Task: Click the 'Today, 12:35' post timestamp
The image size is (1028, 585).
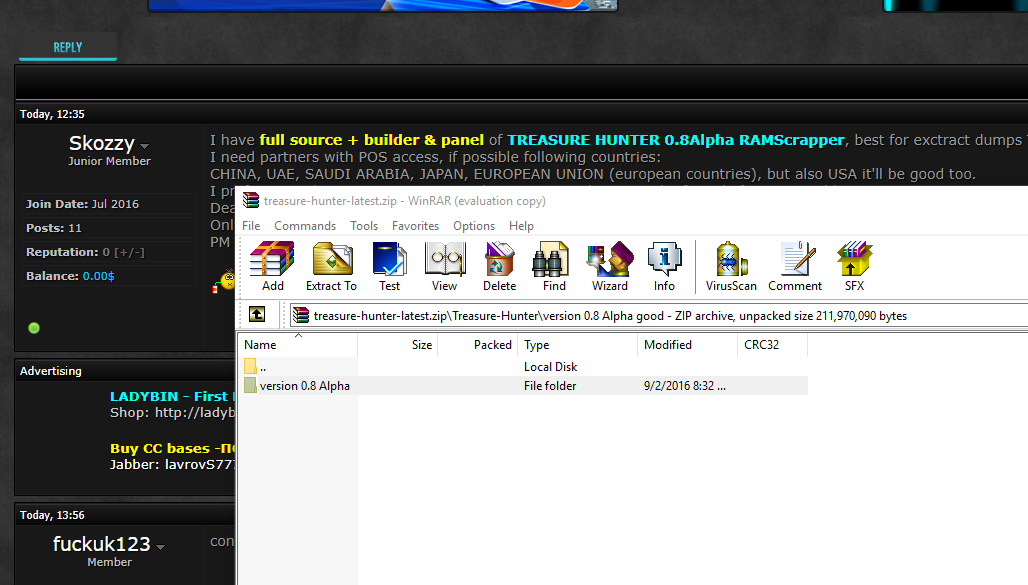Action: [52, 114]
